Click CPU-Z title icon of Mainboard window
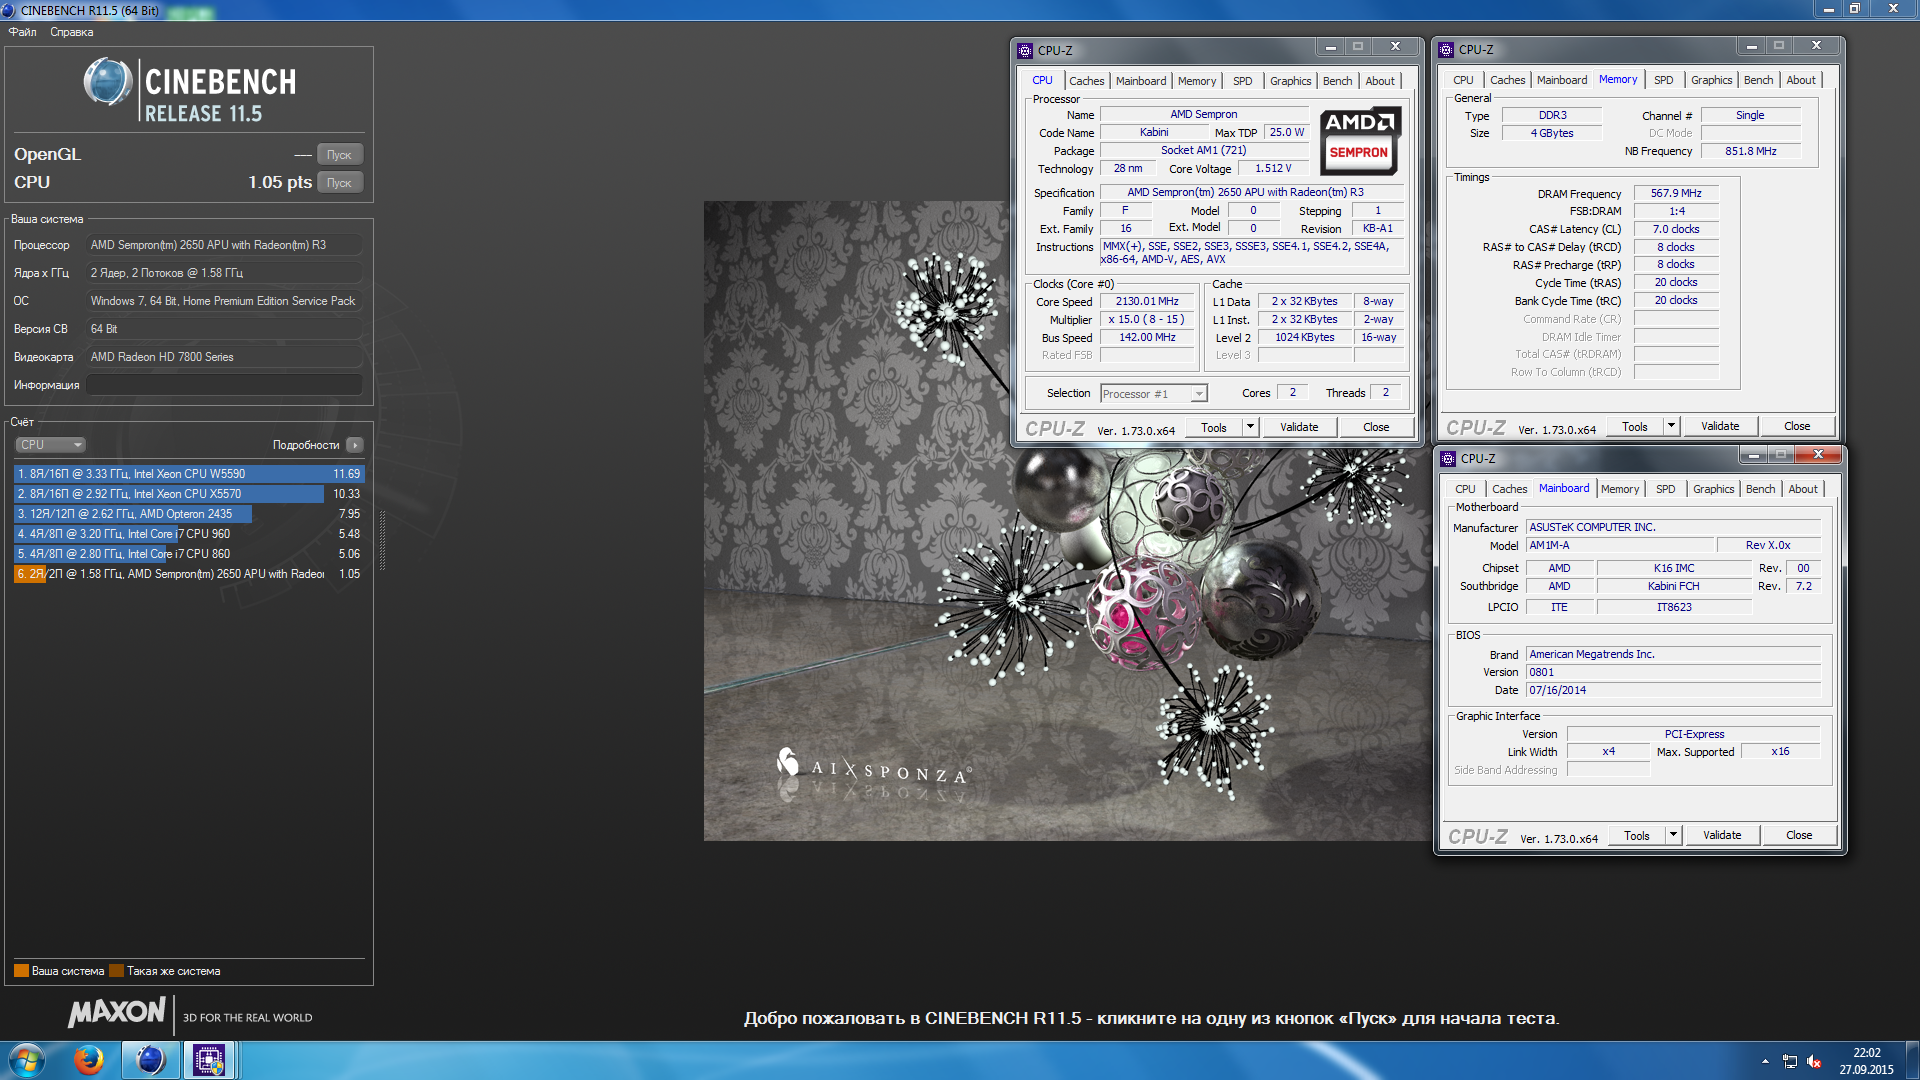 (x=1448, y=458)
